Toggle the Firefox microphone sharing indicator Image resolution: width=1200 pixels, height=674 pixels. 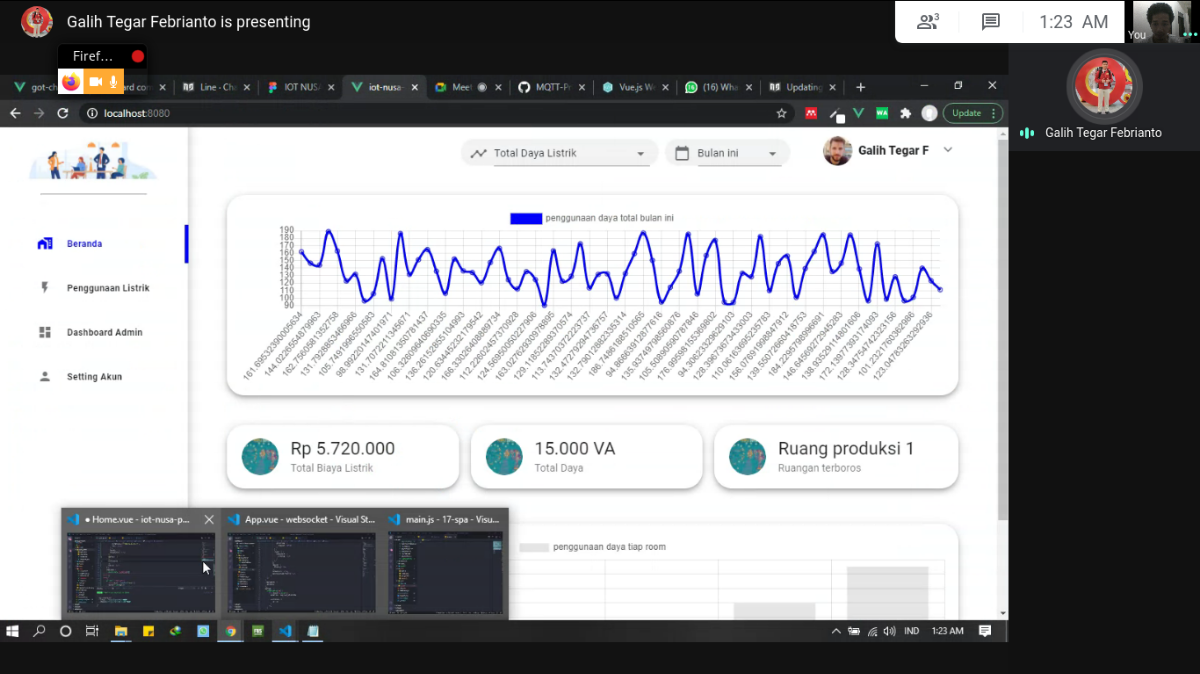tap(114, 81)
